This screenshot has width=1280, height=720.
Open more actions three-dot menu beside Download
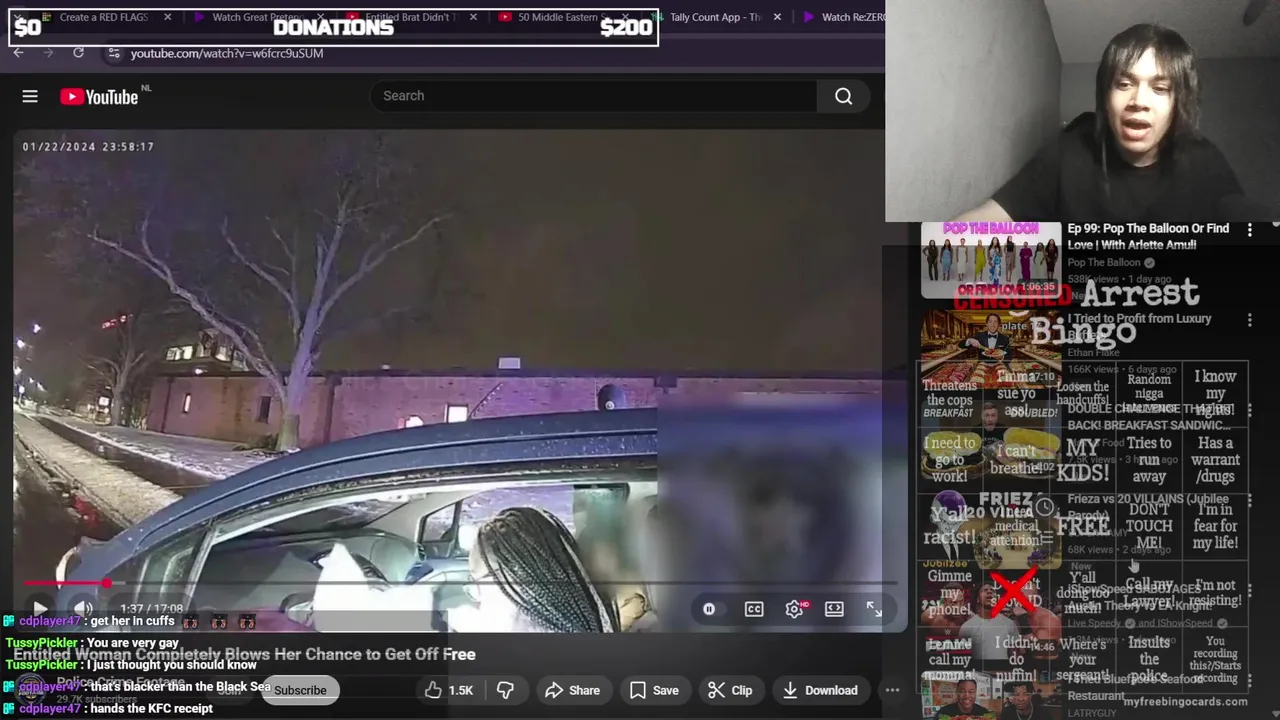pyautogui.click(x=892, y=690)
